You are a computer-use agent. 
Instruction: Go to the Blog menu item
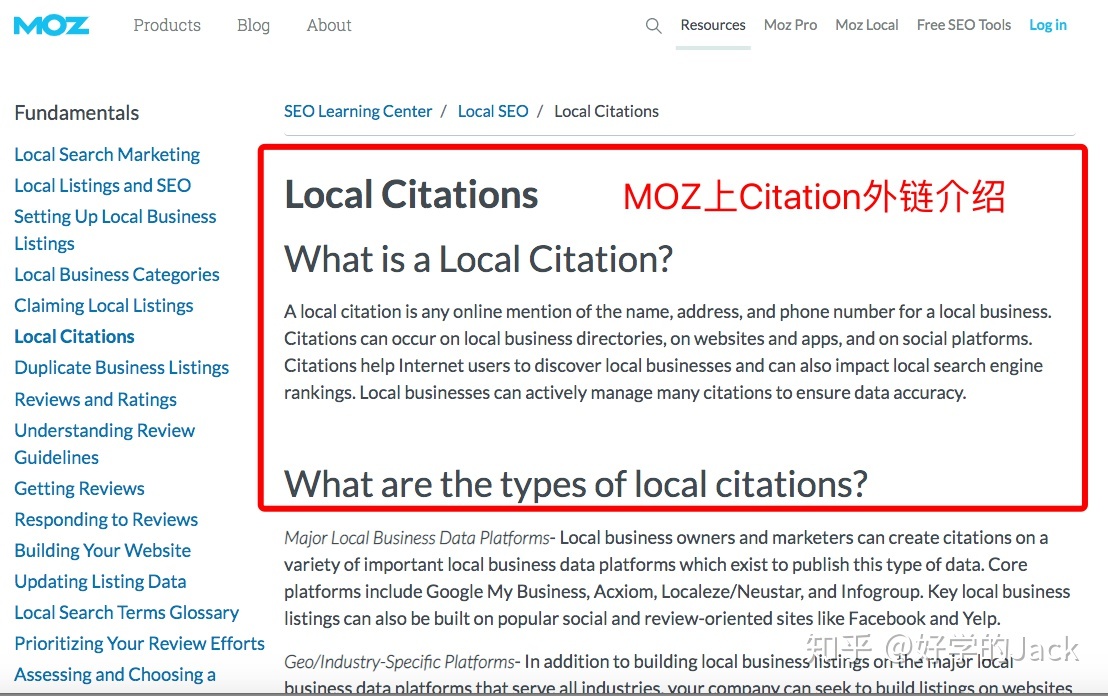[253, 25]
